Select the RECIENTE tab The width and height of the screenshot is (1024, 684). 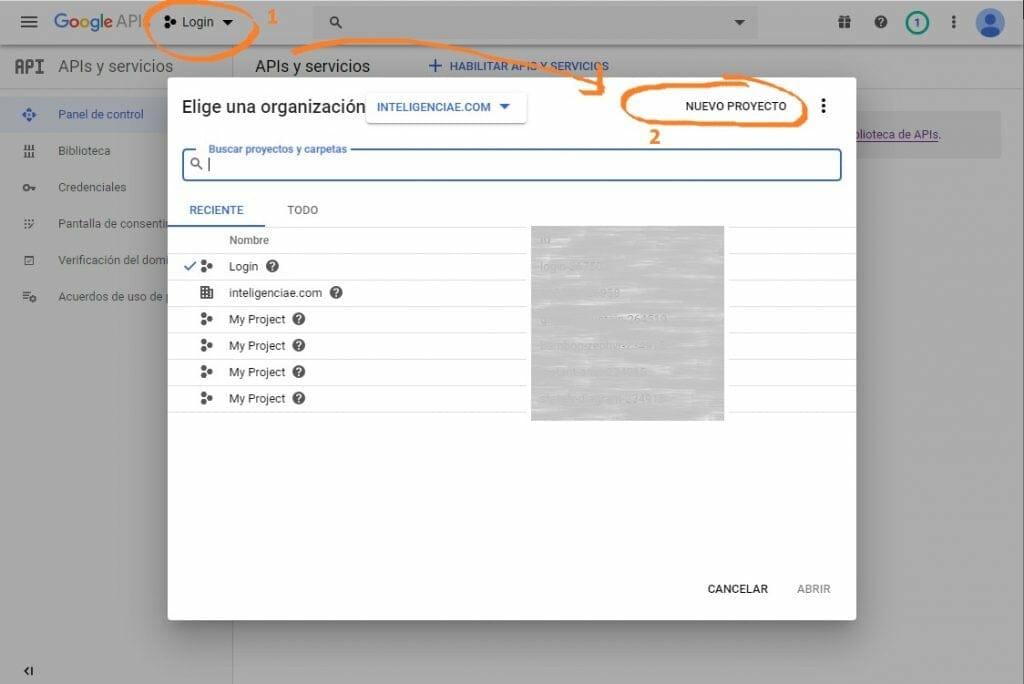(216, 210)
